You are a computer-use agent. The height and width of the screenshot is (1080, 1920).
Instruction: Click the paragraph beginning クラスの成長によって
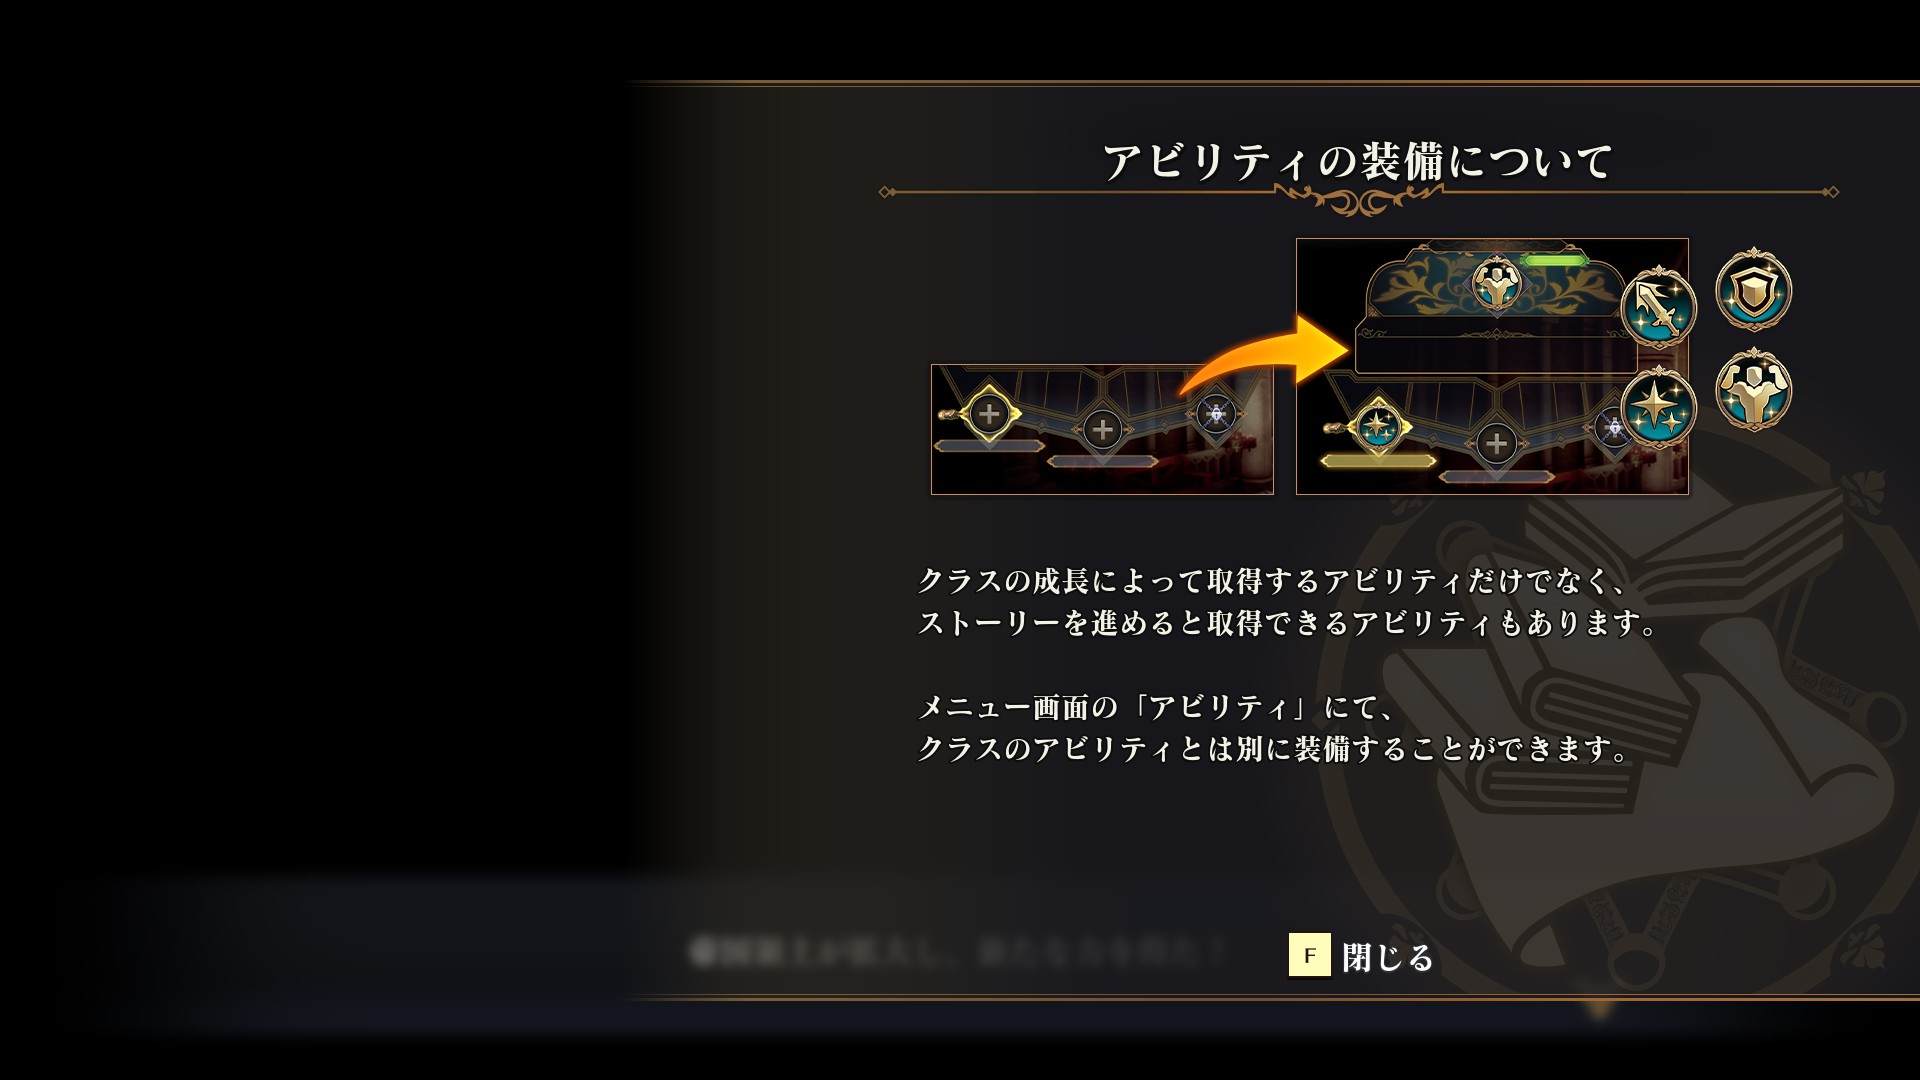[1288, 602]
